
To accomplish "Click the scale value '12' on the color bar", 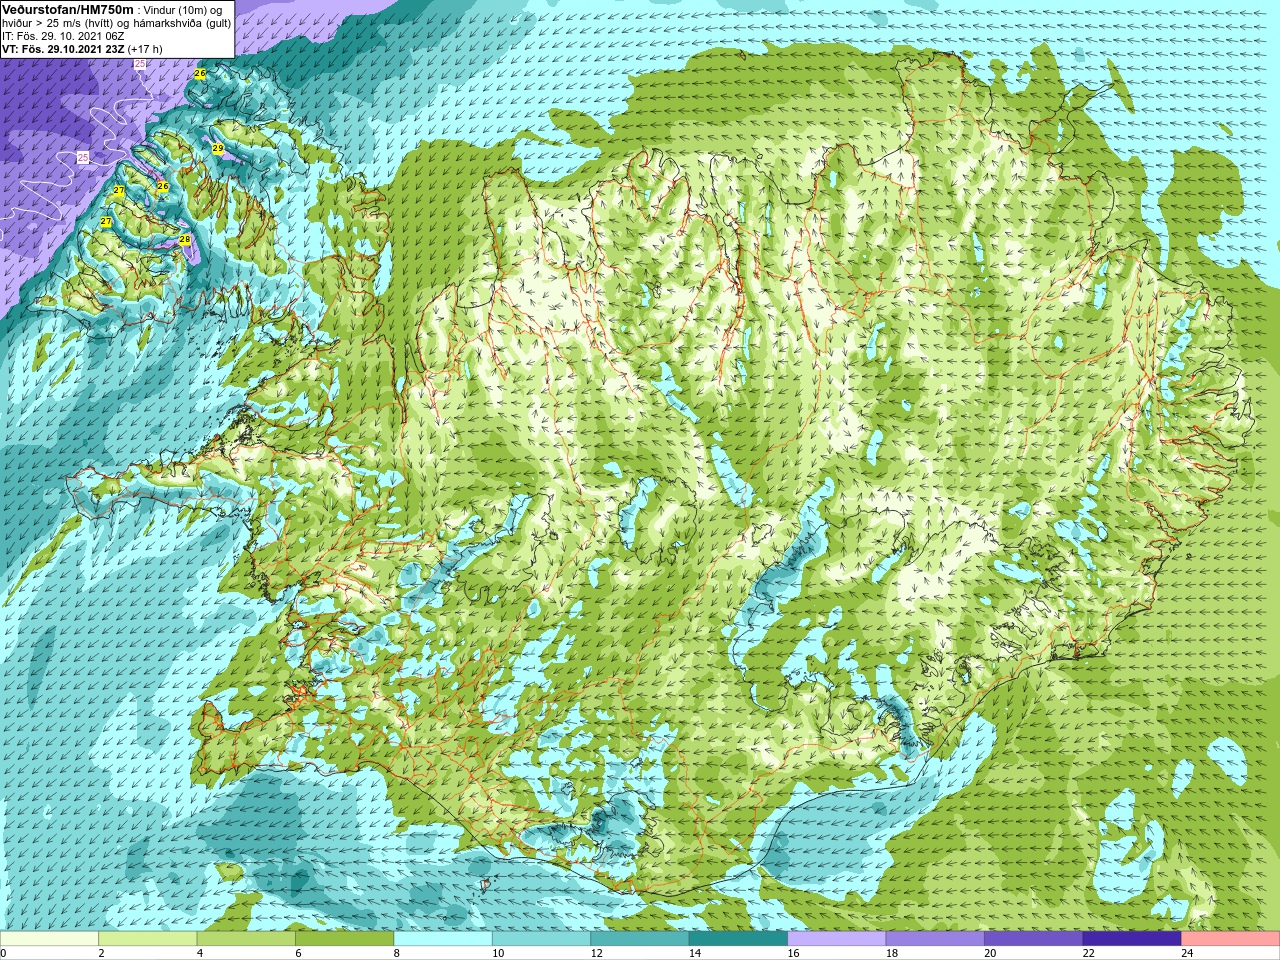I will pos(597,953).
